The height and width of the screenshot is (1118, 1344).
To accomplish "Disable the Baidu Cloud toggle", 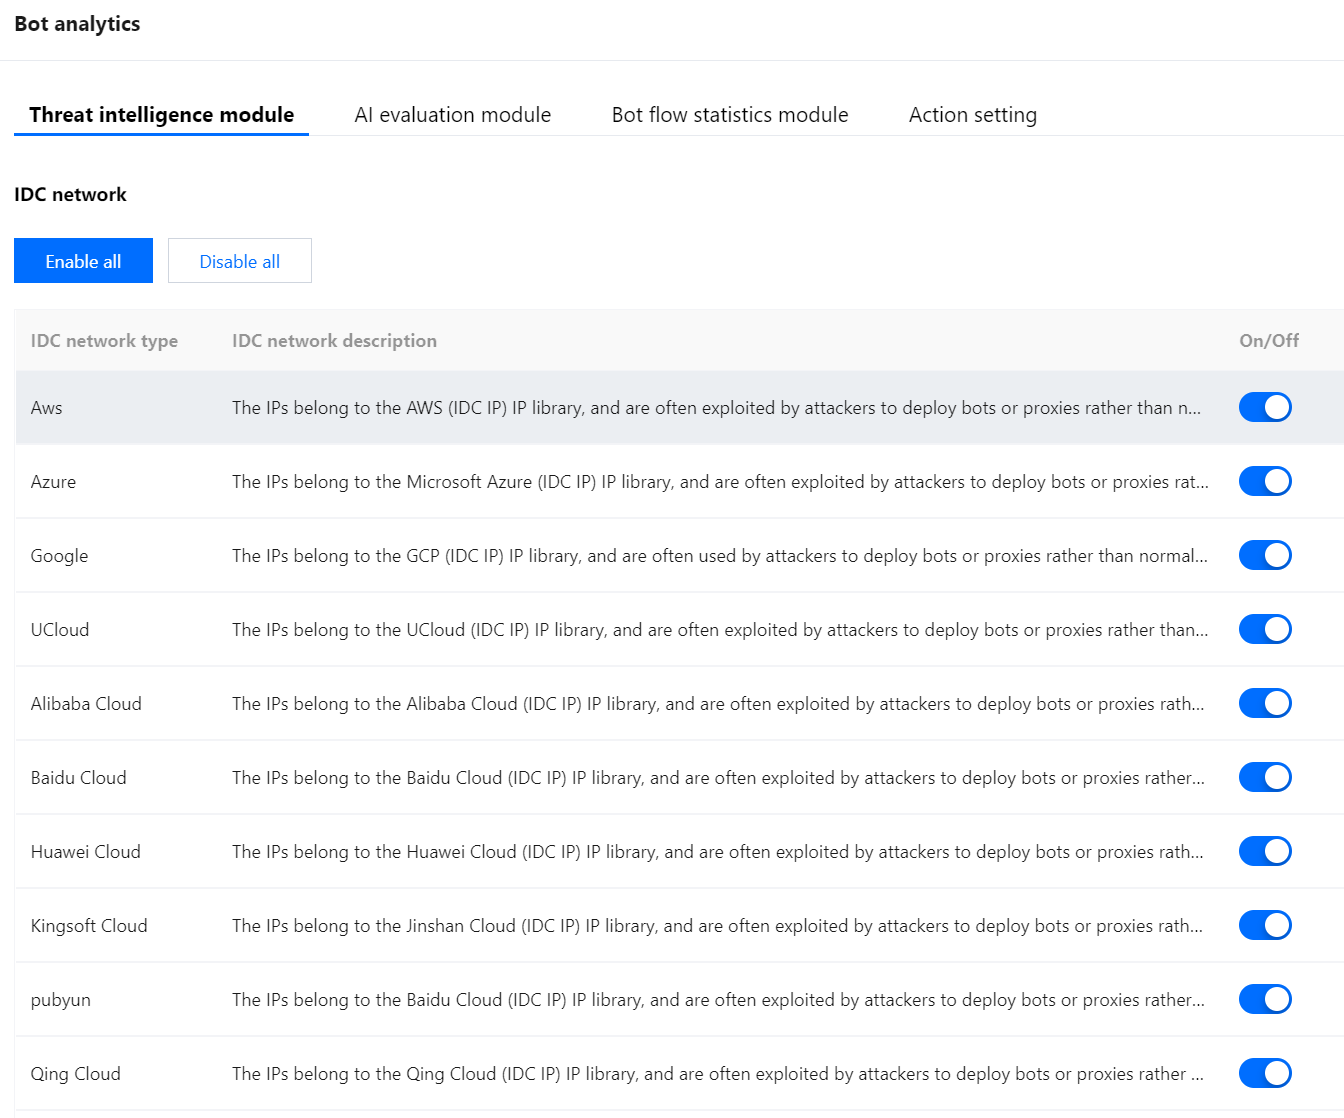I will tap(1265, 777).
